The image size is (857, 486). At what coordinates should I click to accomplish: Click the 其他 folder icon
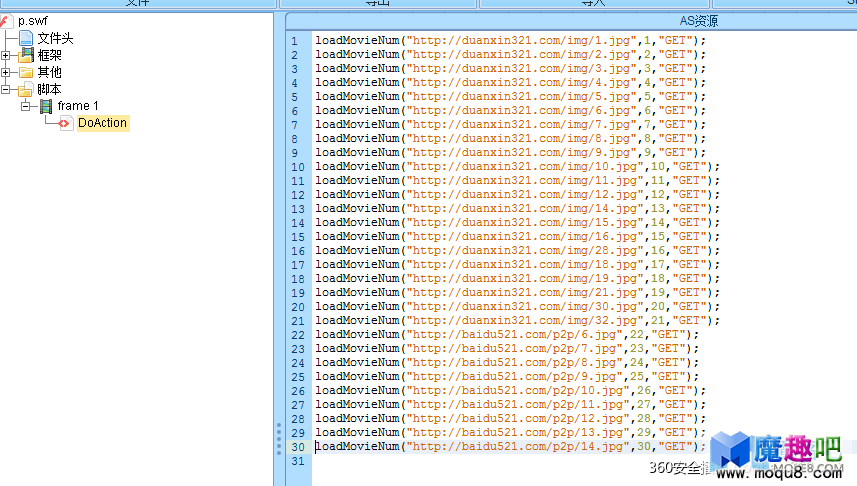click(x=26, y=72)
